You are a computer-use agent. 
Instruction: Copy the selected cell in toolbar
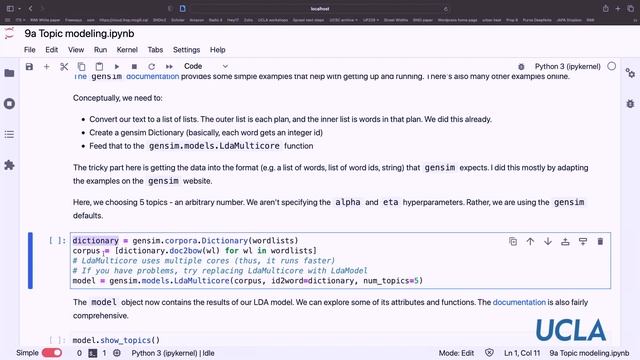click(82, 67)
